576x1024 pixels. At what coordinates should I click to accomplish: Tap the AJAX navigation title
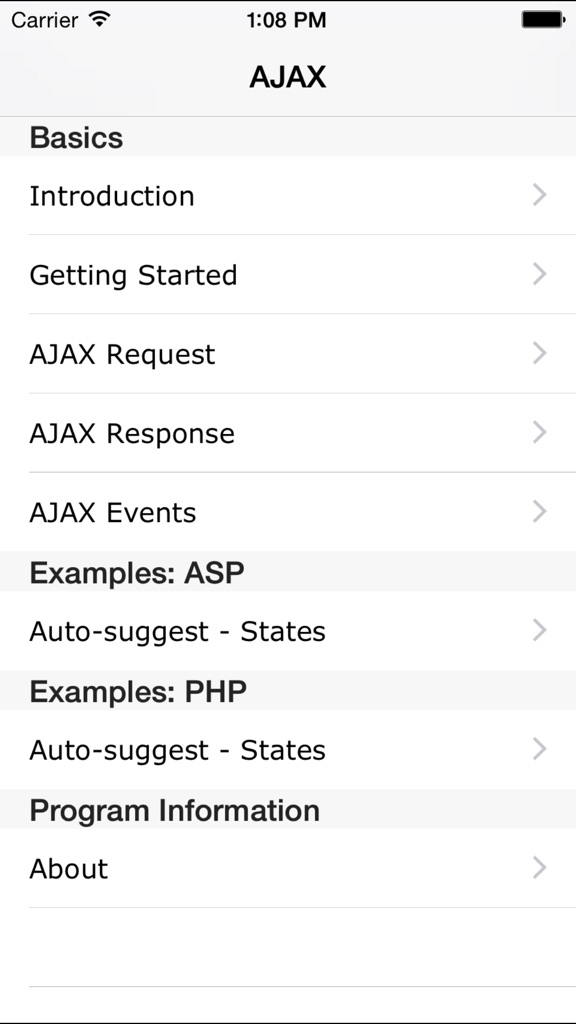point(288,77)
